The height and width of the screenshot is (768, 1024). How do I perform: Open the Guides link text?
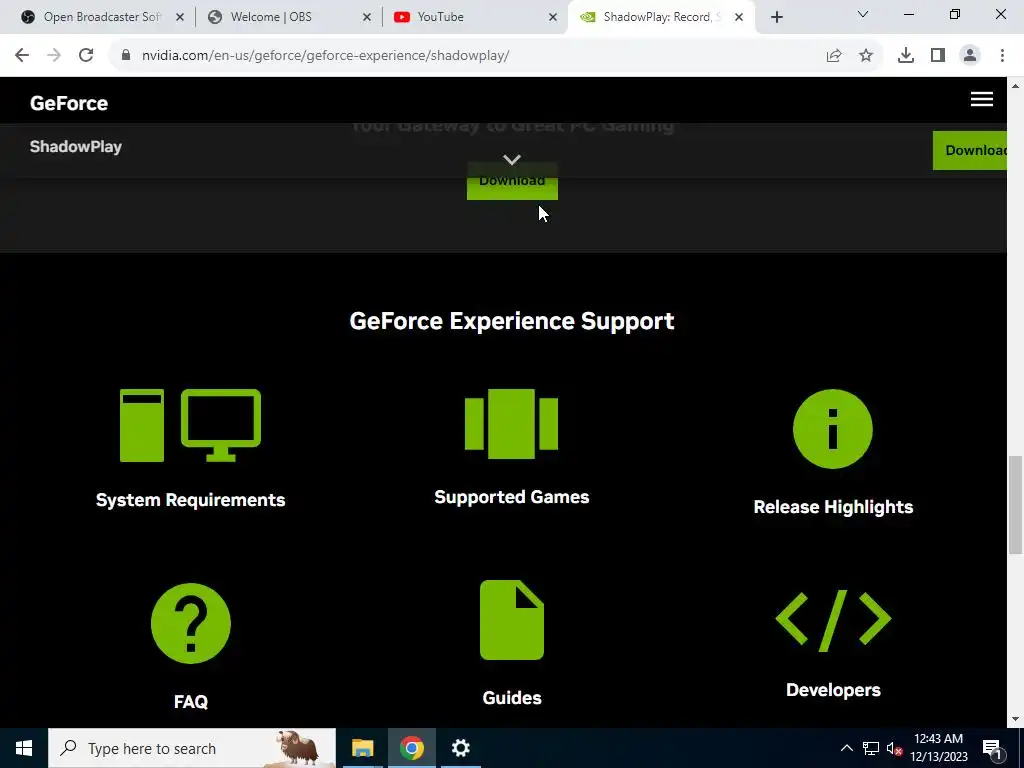tap(512, 698)
